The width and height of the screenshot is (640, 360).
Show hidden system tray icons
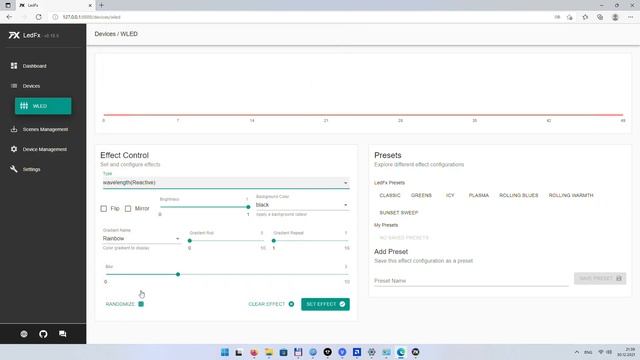point(576,352)
